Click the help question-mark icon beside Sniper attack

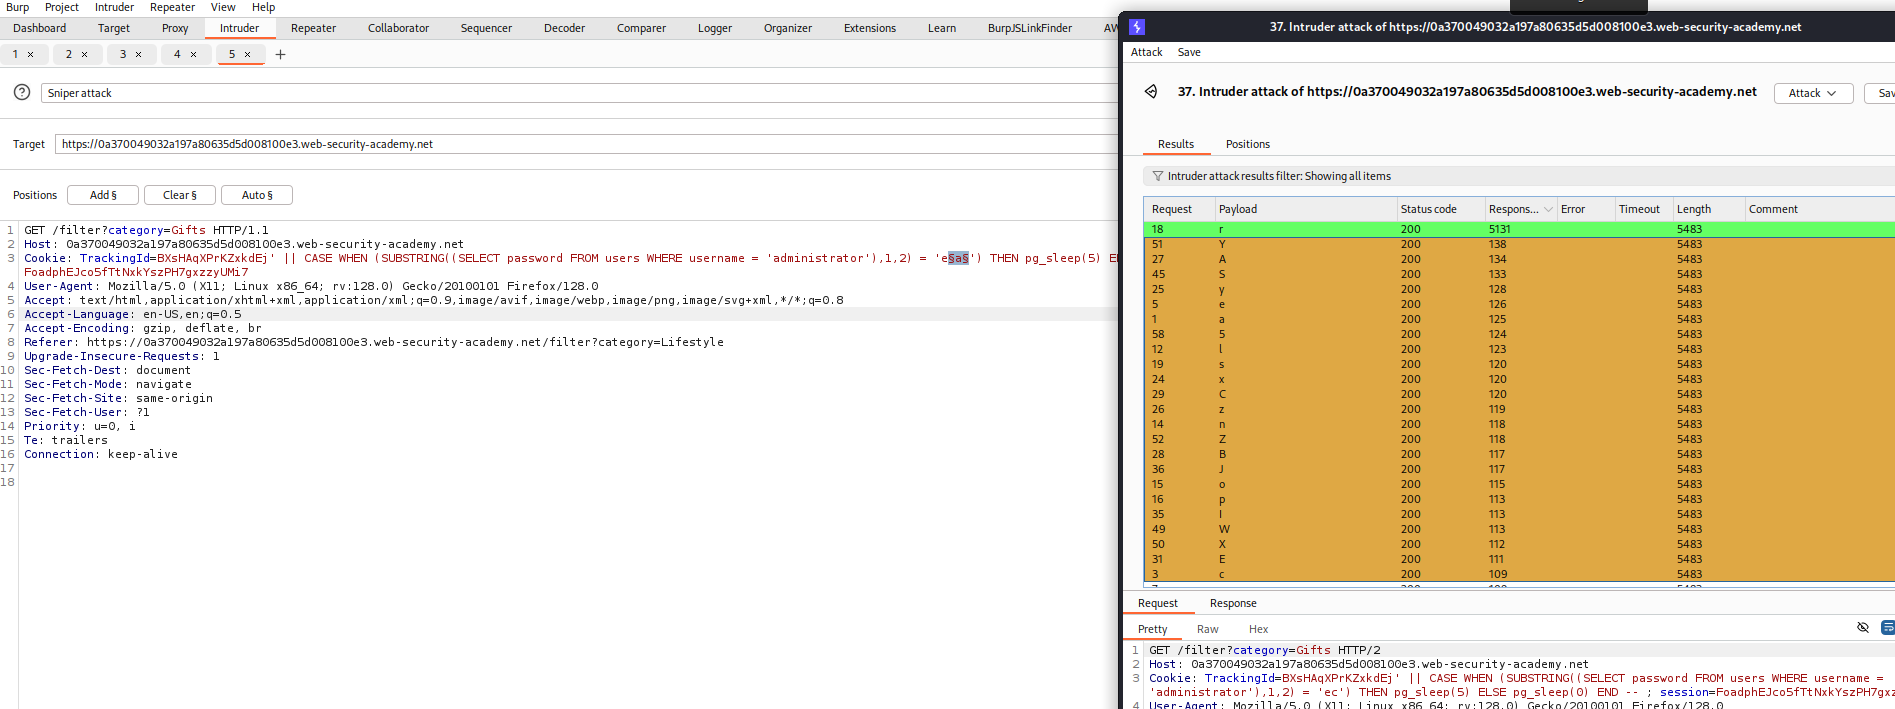22,92
